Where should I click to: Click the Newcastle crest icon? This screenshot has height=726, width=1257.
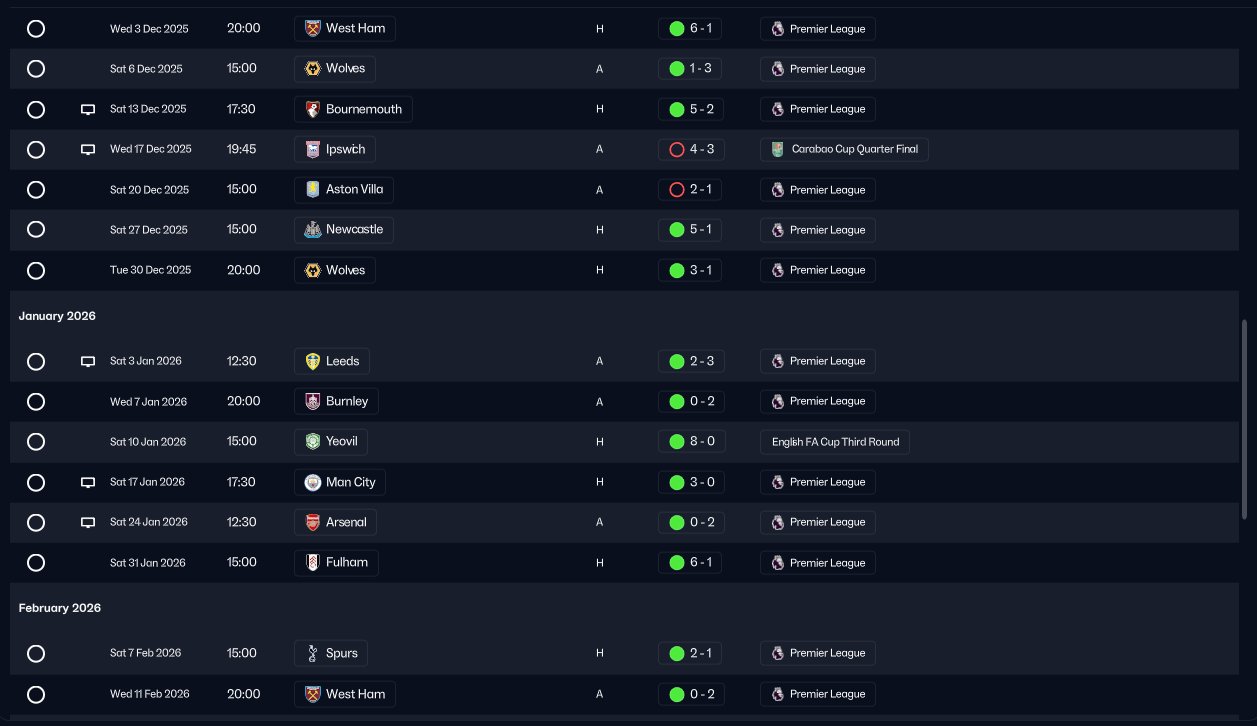coord(312,229)
